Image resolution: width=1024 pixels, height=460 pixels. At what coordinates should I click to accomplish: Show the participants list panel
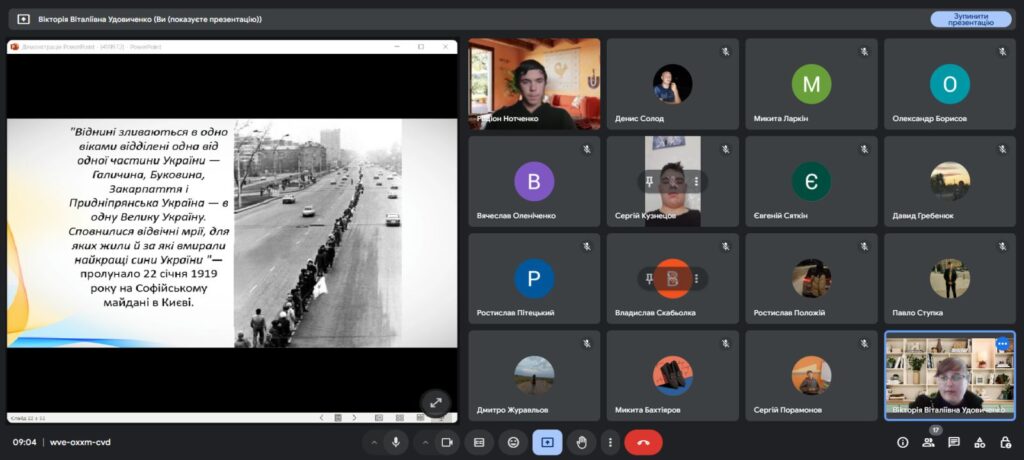click(928, 441)
